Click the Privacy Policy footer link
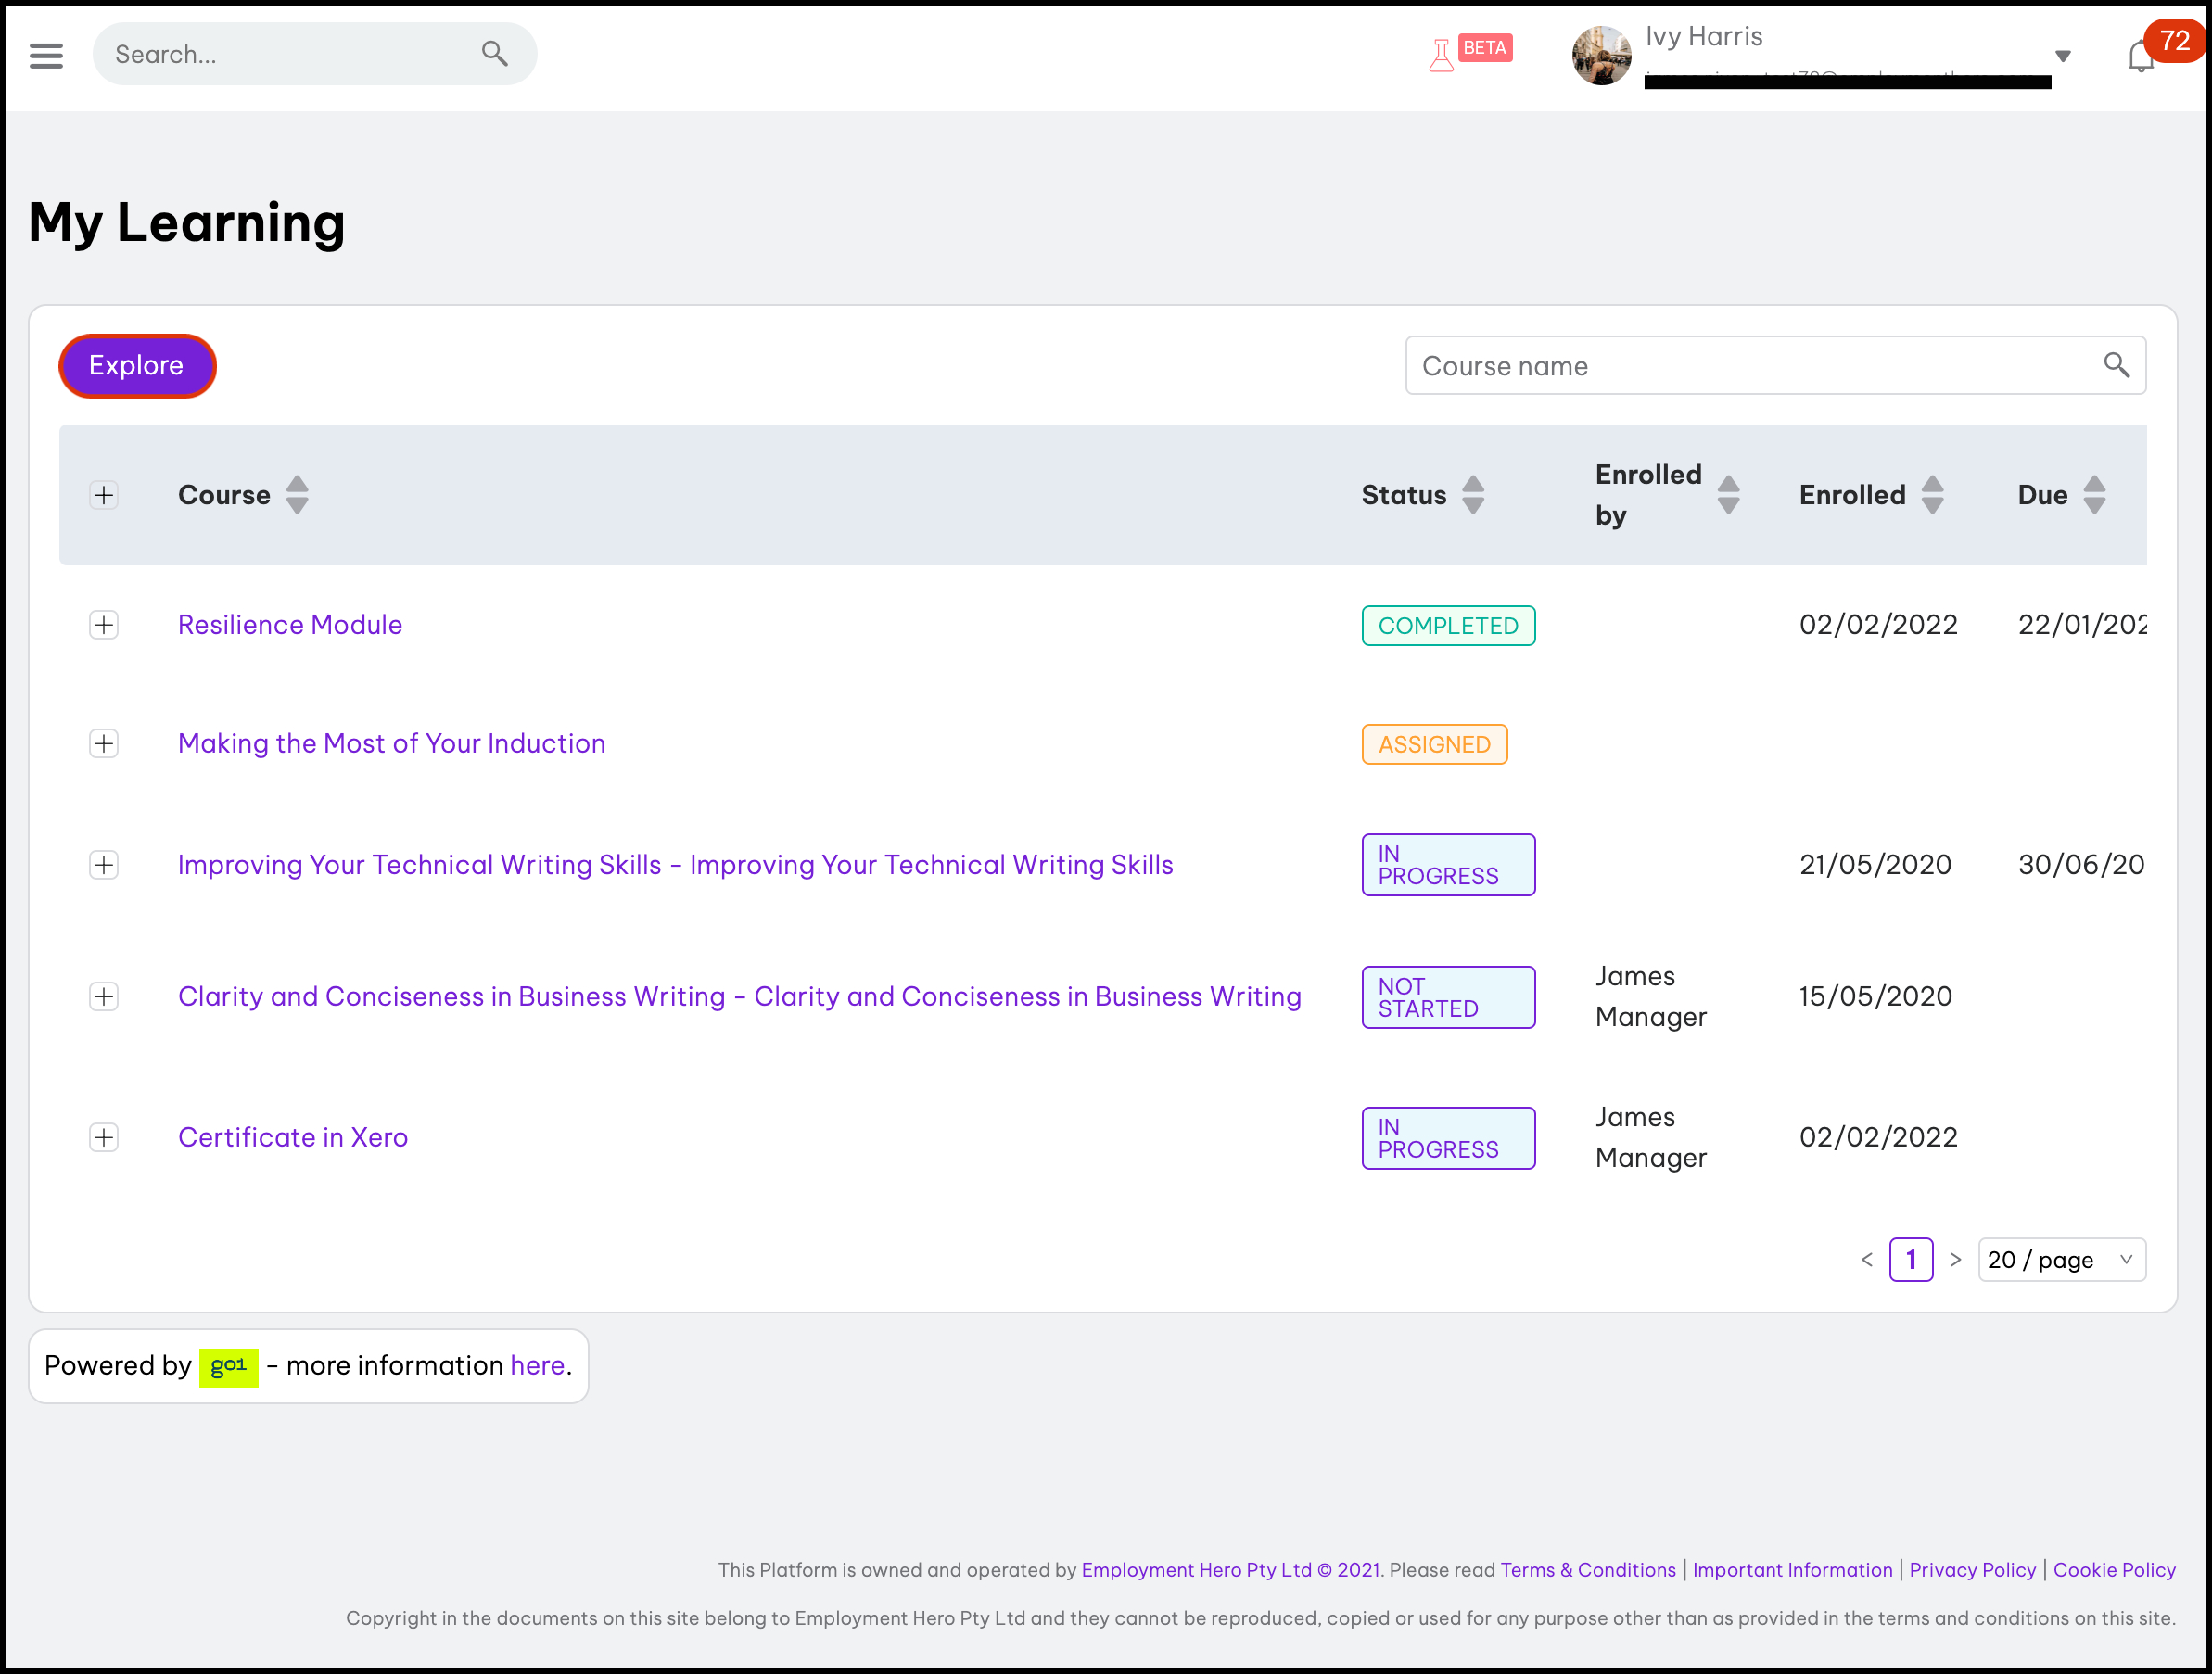This screenshot has width=2212, height=1674. 1971,1570
